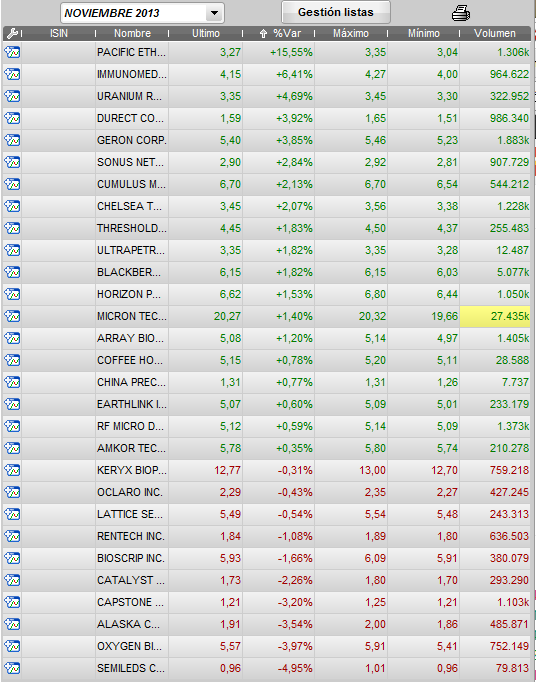
Task: Sort by Nombre column header
Action: (x=132, y=33)
